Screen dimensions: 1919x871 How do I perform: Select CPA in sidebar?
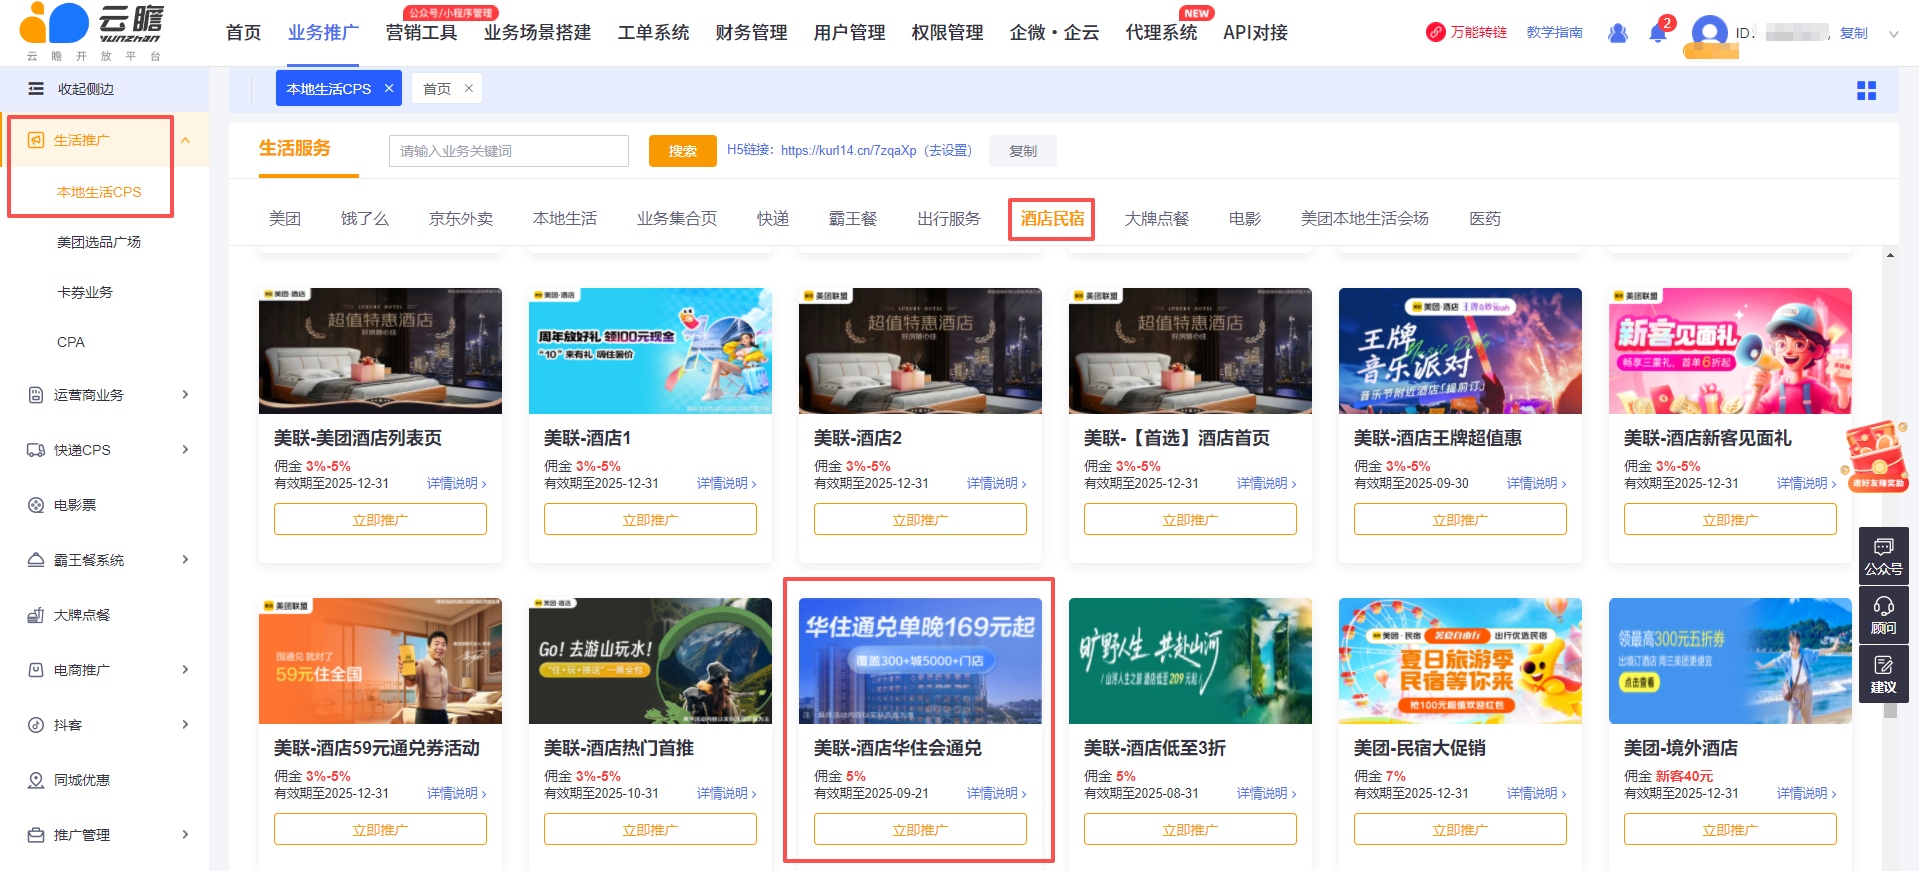click(x=71, y=342)
